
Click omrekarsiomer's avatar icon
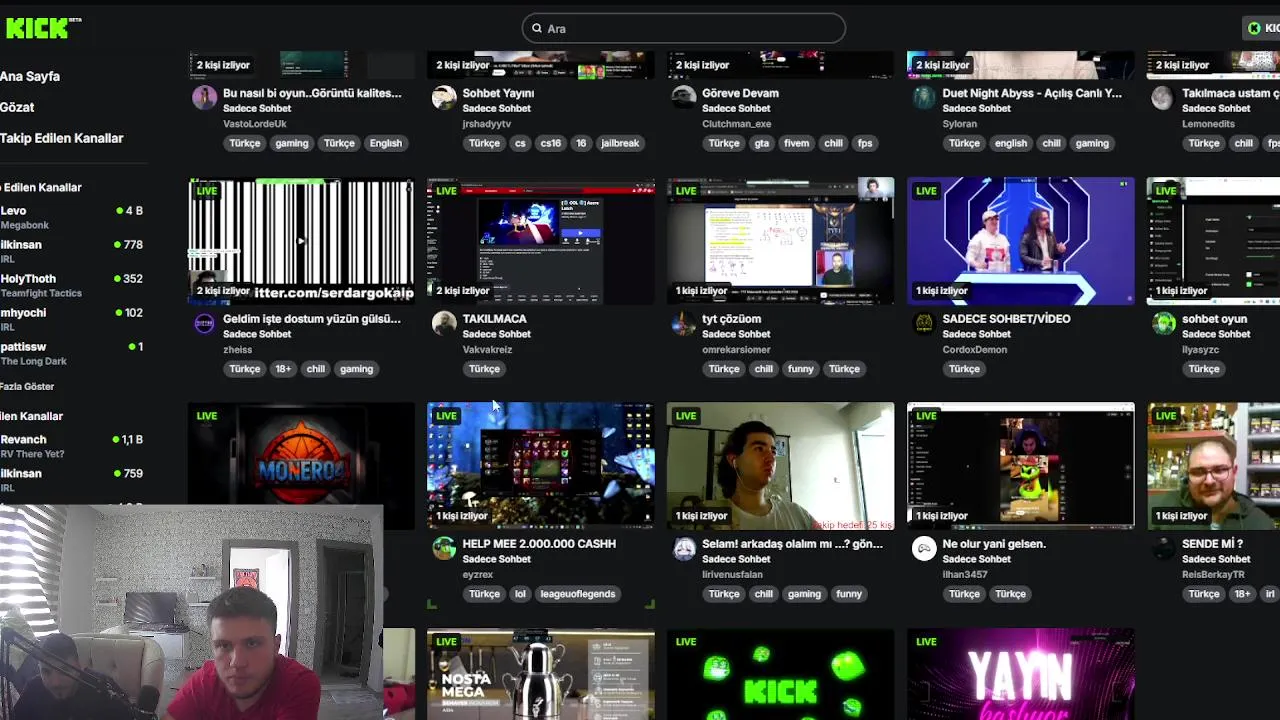pyautogui.click(x=684, y=323)
